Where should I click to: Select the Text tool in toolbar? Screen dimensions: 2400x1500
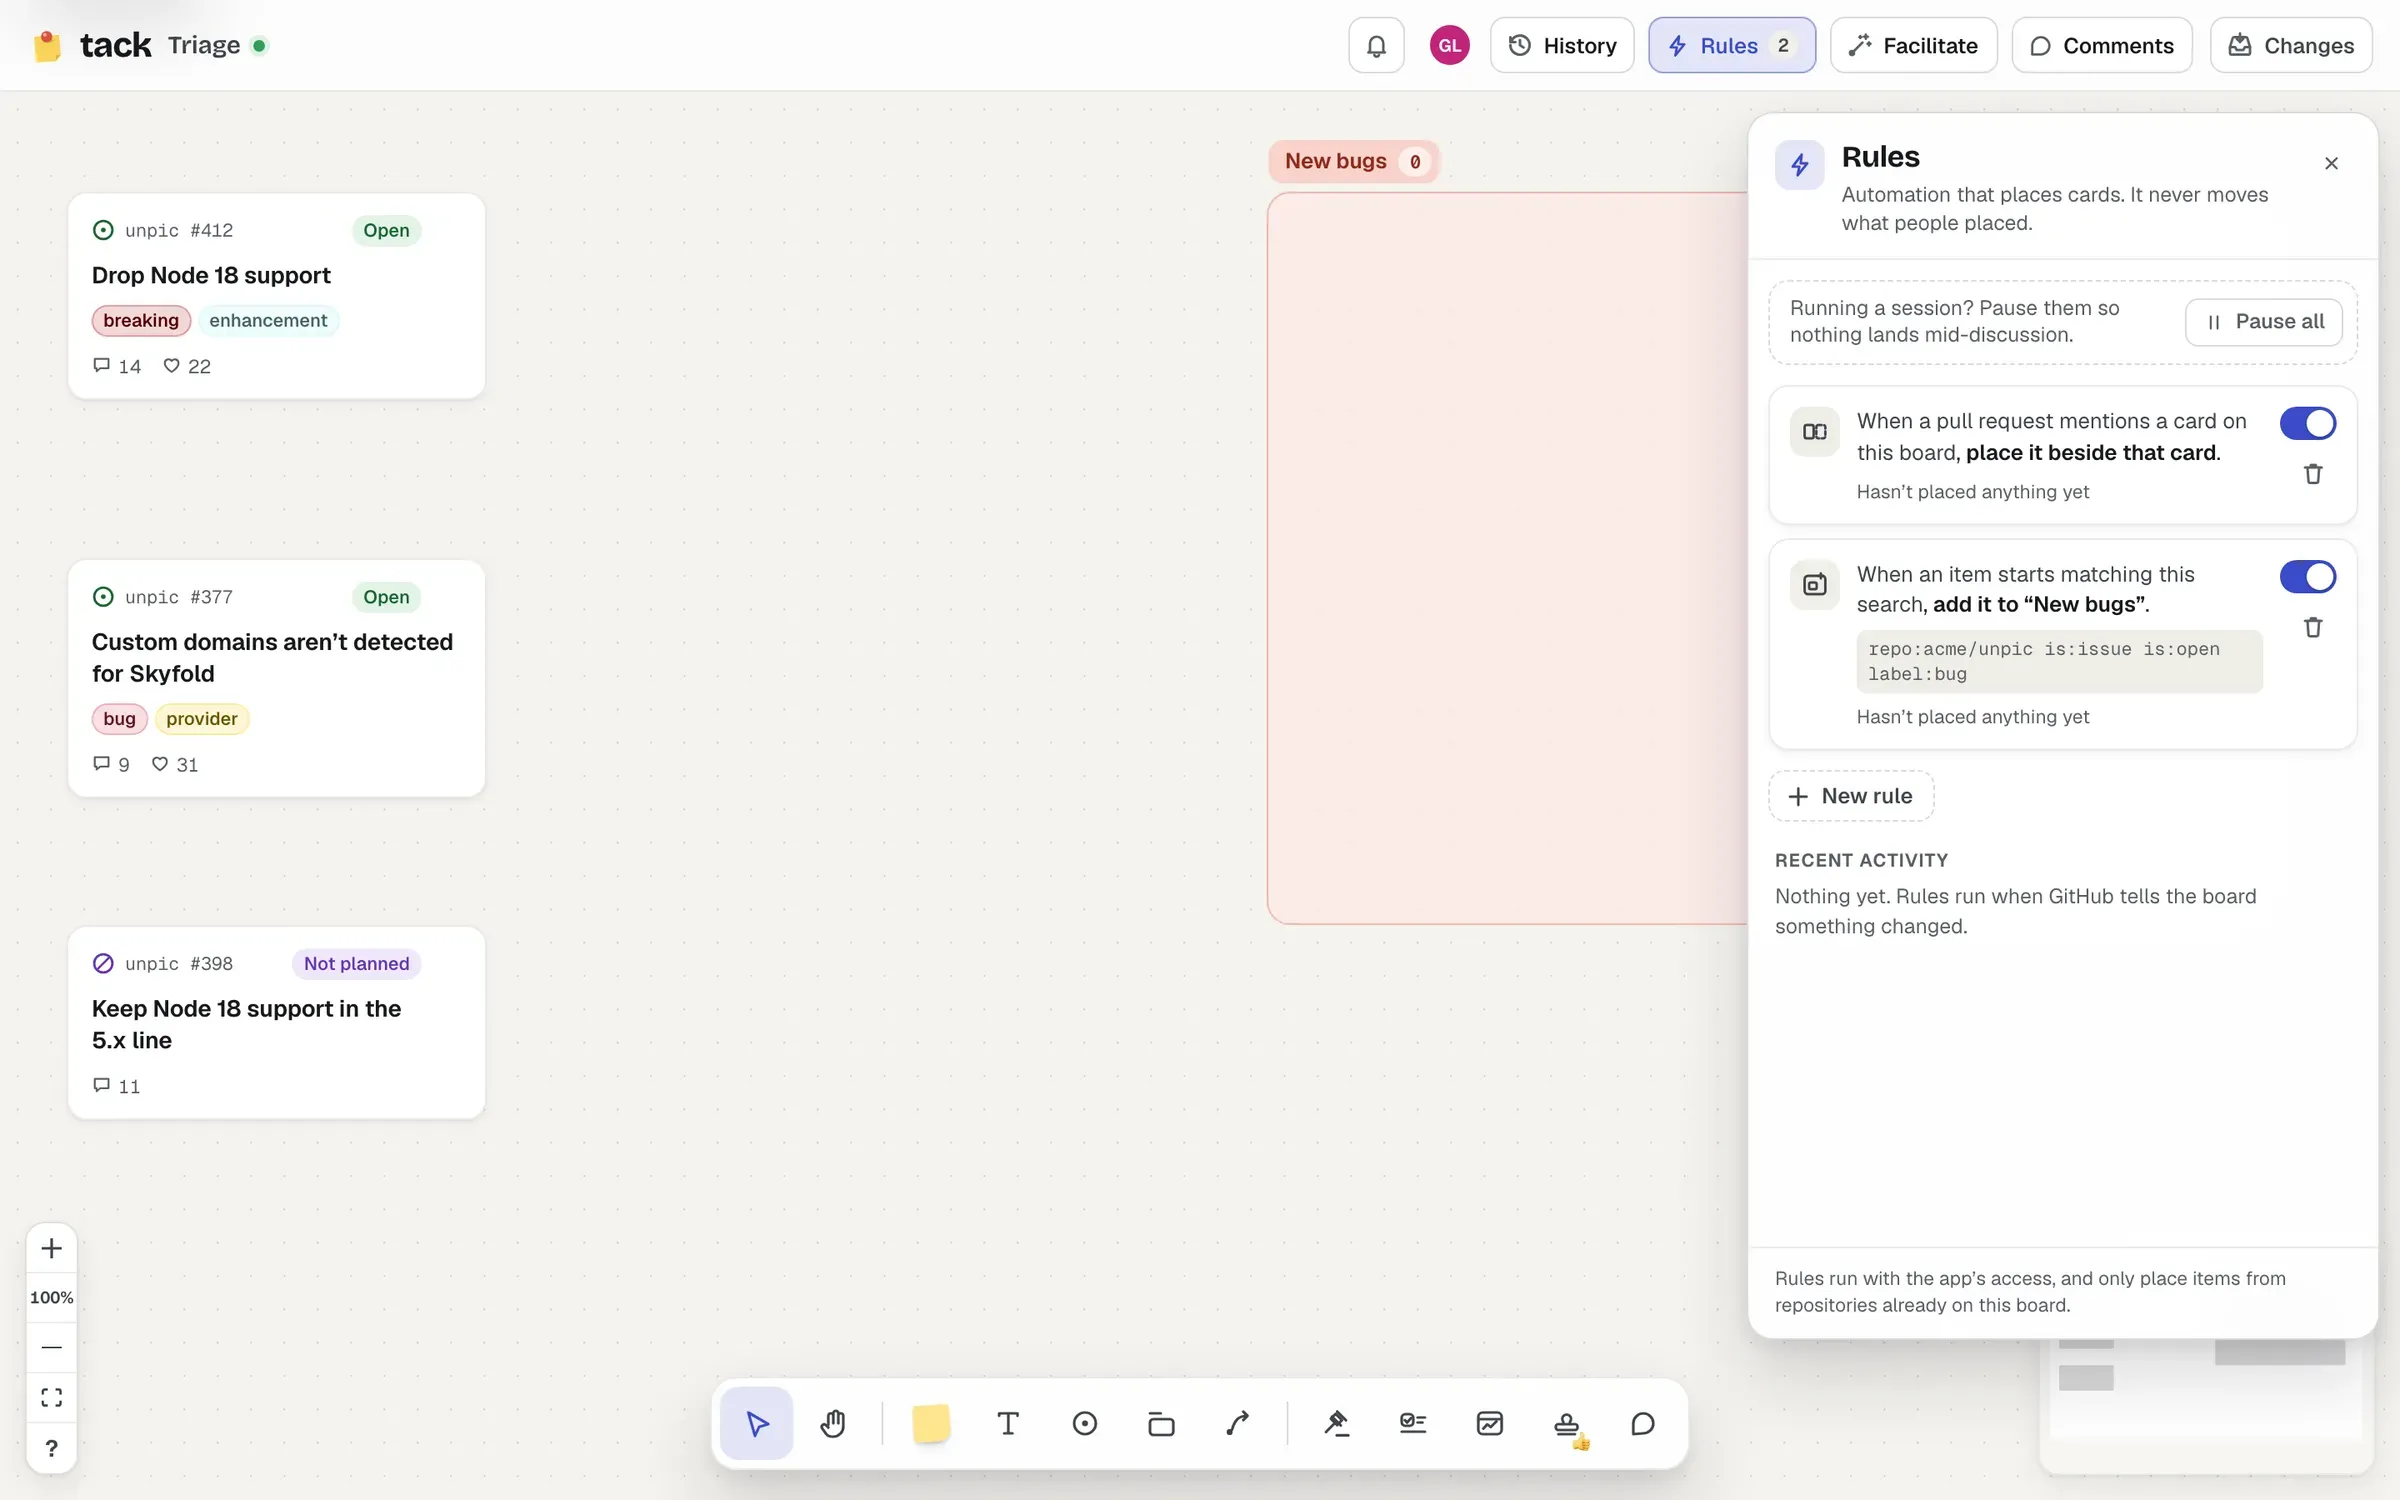(x=1008, y=1423)
